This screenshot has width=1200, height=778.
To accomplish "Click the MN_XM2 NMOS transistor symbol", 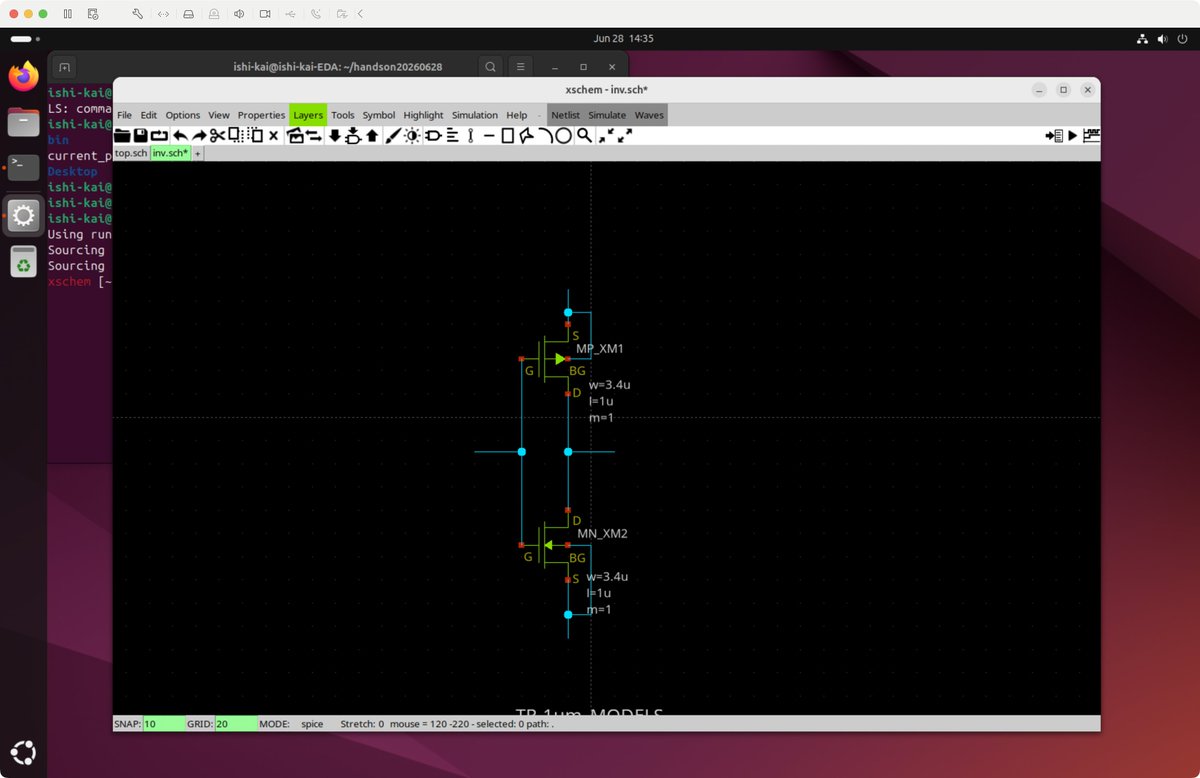I will (x=548, y=545).
